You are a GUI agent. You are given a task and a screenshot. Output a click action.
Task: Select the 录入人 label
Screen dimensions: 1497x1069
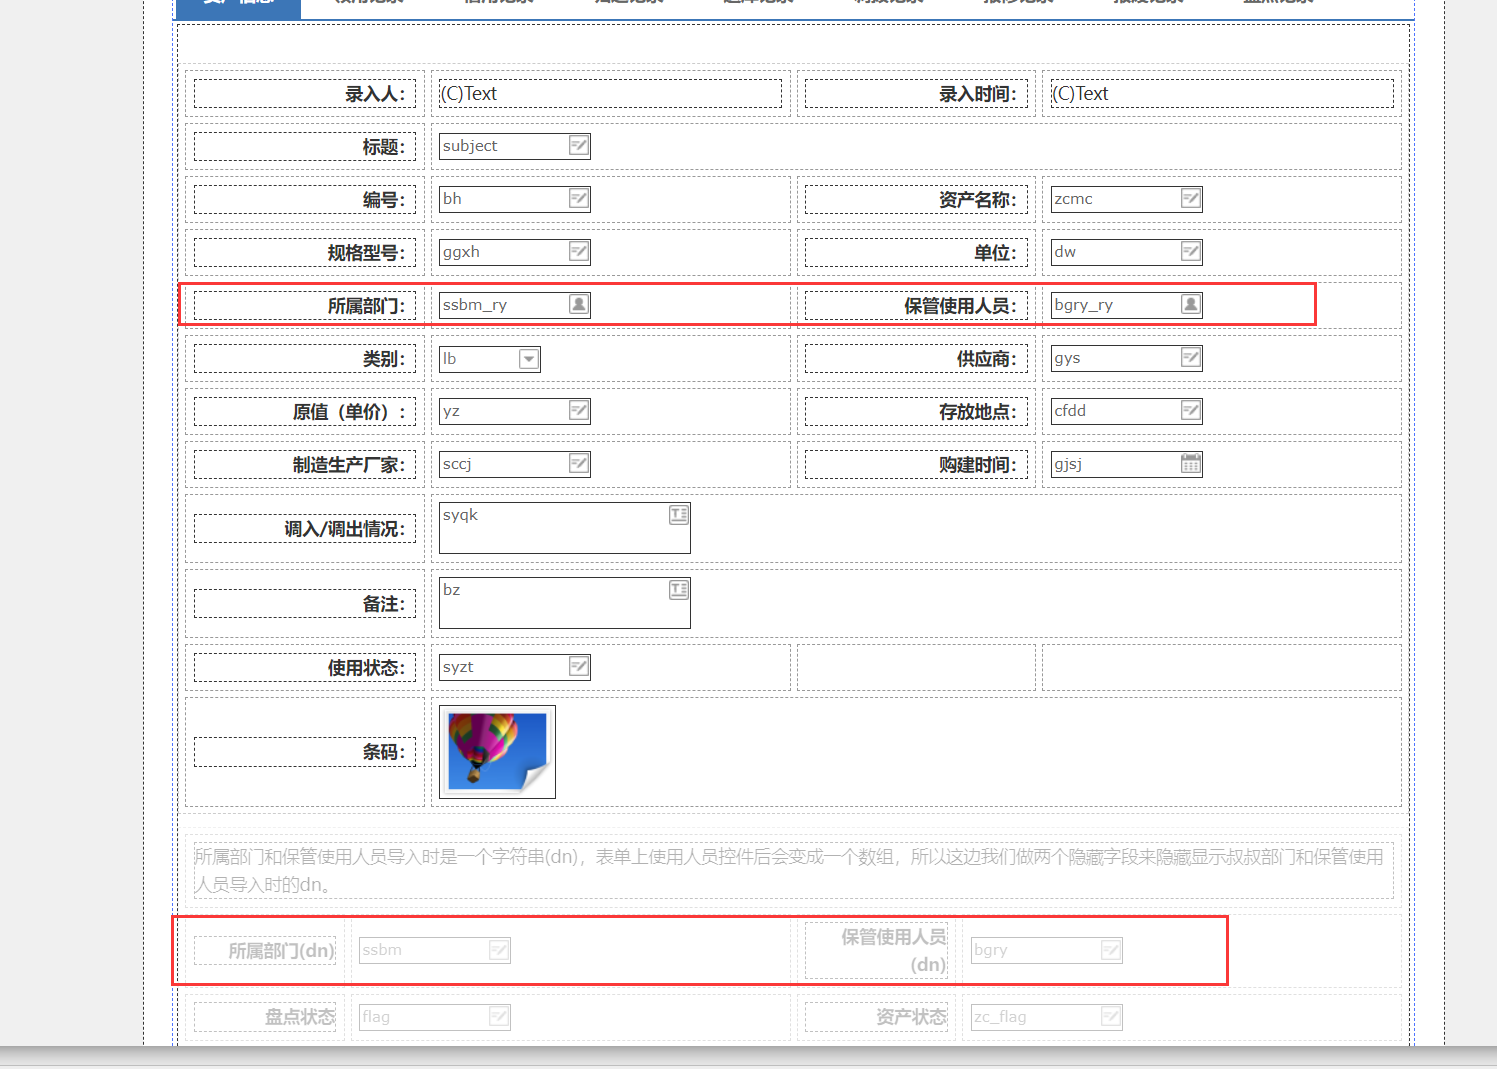pyautogui.click(x=305, y=94)
